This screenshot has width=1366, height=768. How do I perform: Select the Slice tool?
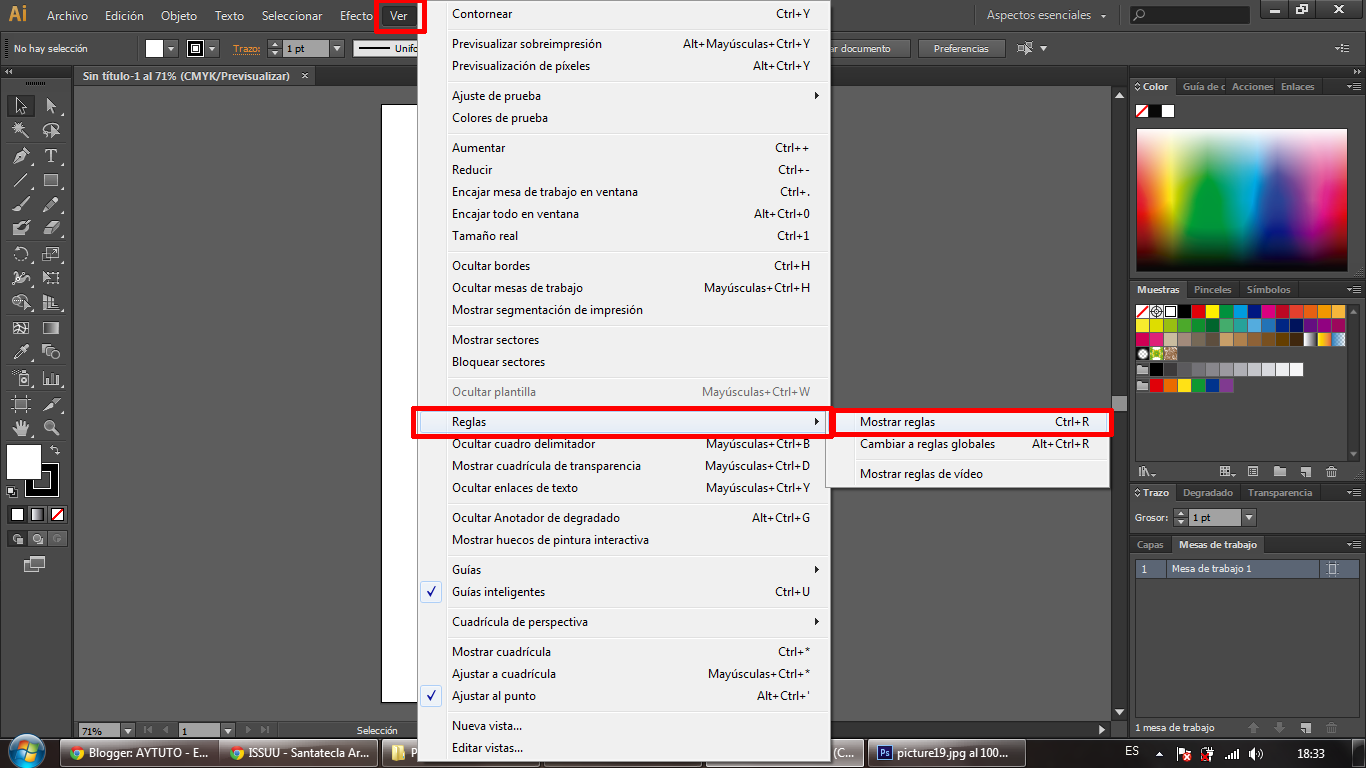pos(51,404)
